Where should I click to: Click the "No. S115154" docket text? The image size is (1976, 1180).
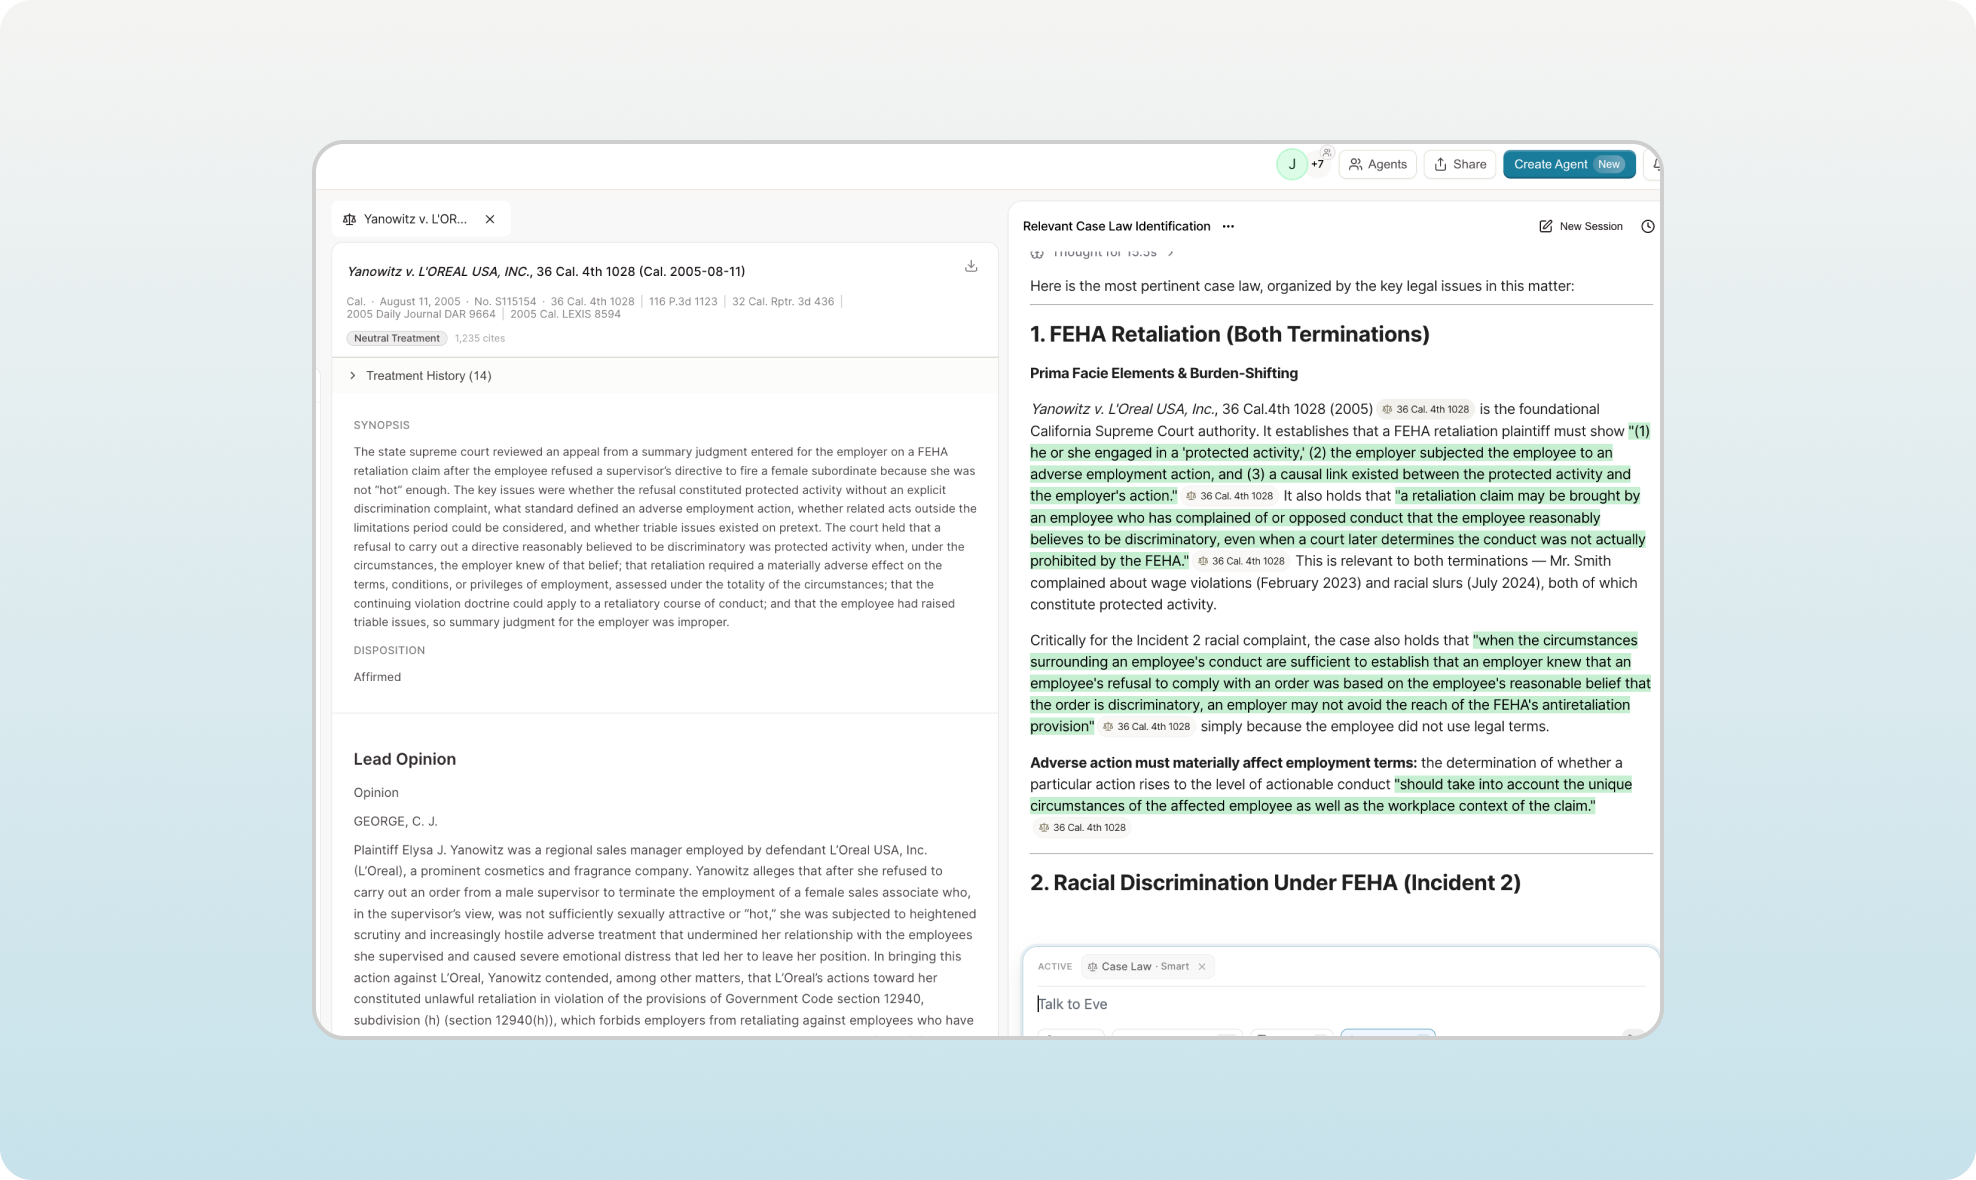tap(505, 301)
